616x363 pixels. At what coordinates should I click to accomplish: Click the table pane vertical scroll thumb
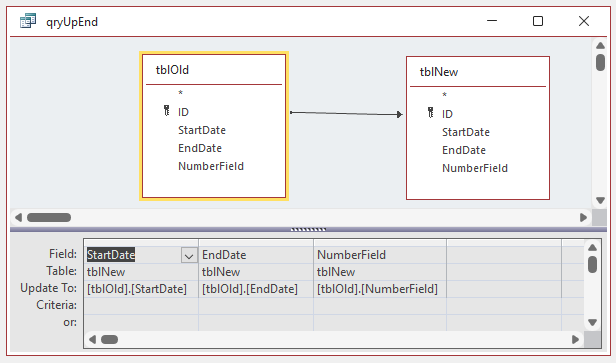pos(600,62)
